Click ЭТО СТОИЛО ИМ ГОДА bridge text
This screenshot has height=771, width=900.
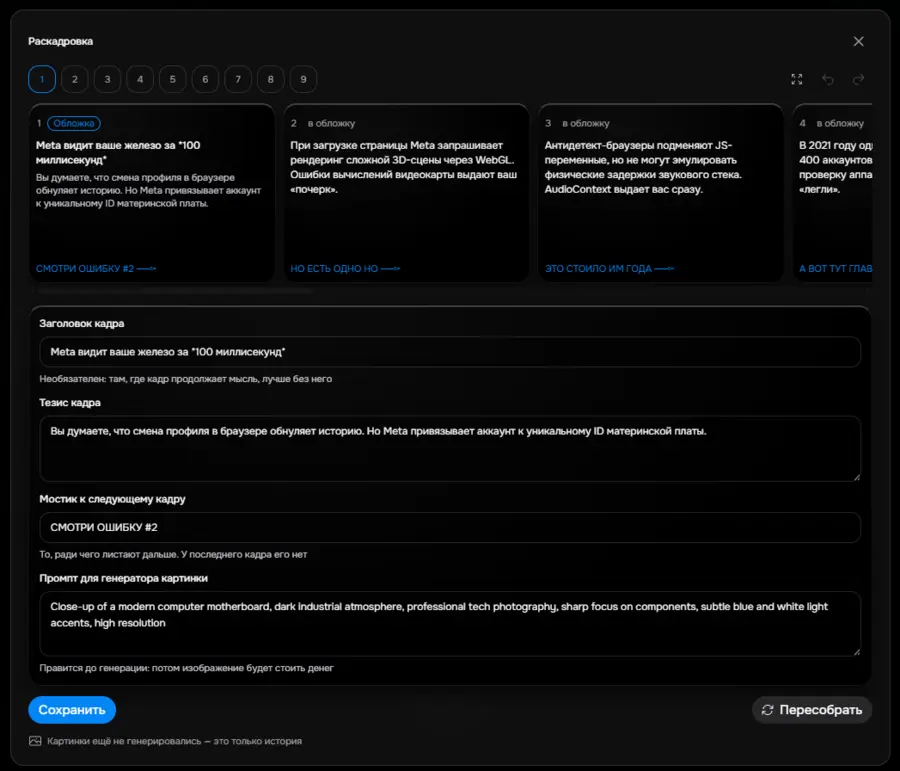click(x=609, y=269)
